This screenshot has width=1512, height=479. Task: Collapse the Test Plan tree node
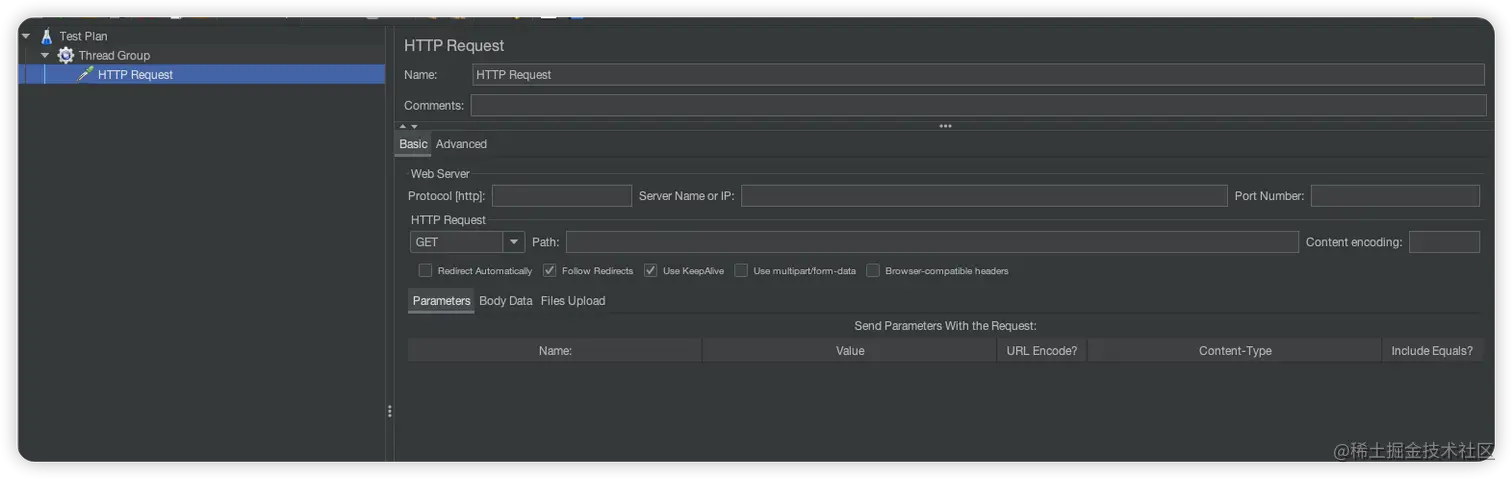[26, 36]
